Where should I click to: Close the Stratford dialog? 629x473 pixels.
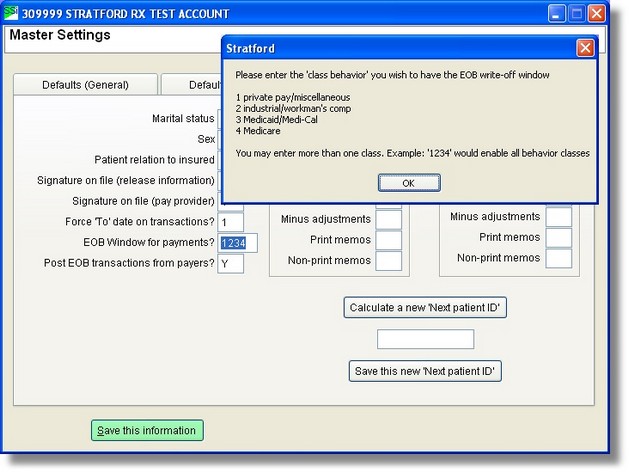[585, 48]
